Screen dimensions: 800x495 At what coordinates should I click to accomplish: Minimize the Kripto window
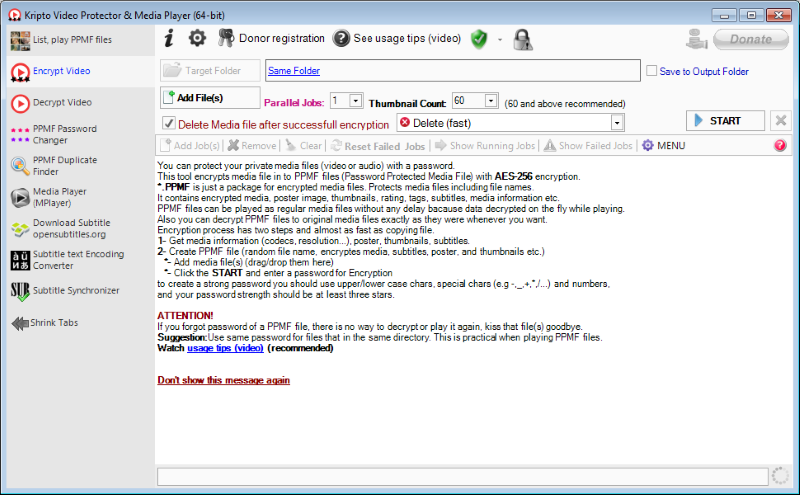click(x=724, y=15)
